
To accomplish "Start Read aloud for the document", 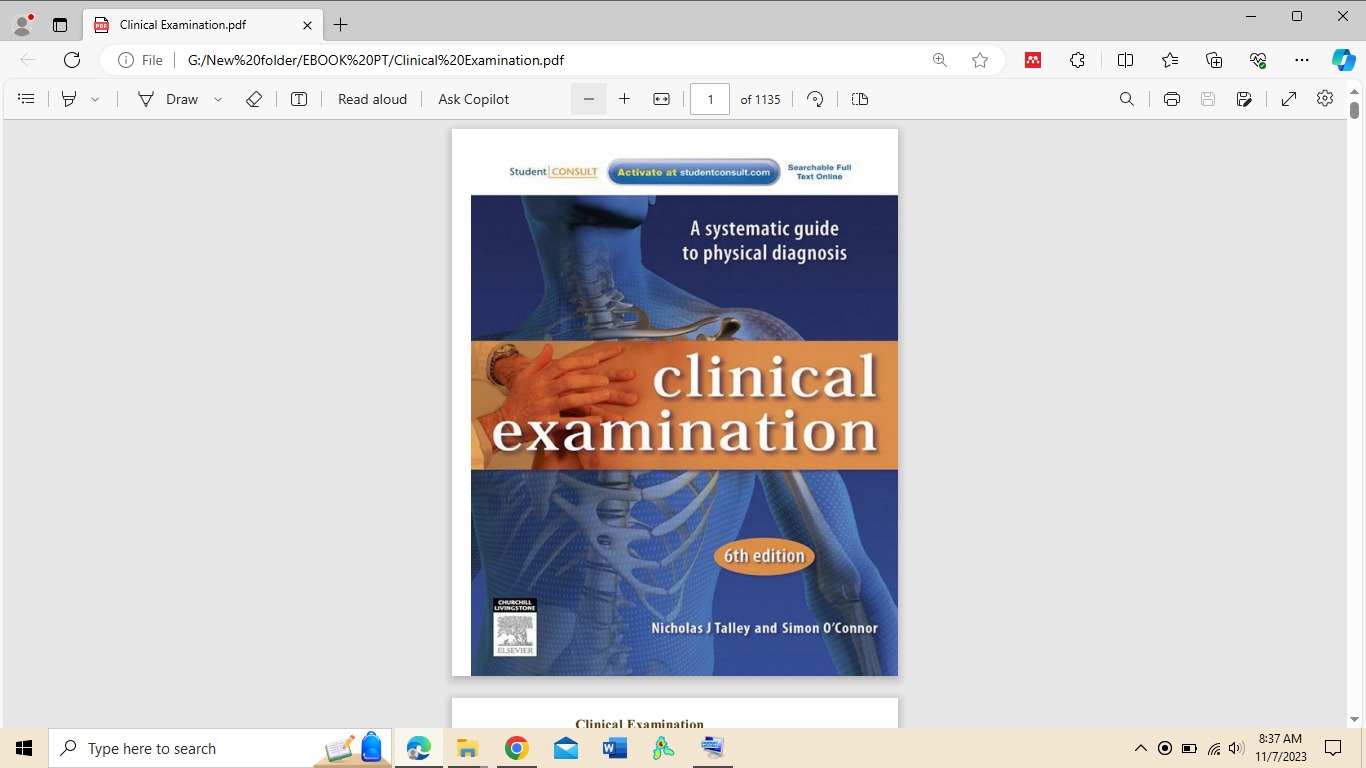I will pos(371,99).
